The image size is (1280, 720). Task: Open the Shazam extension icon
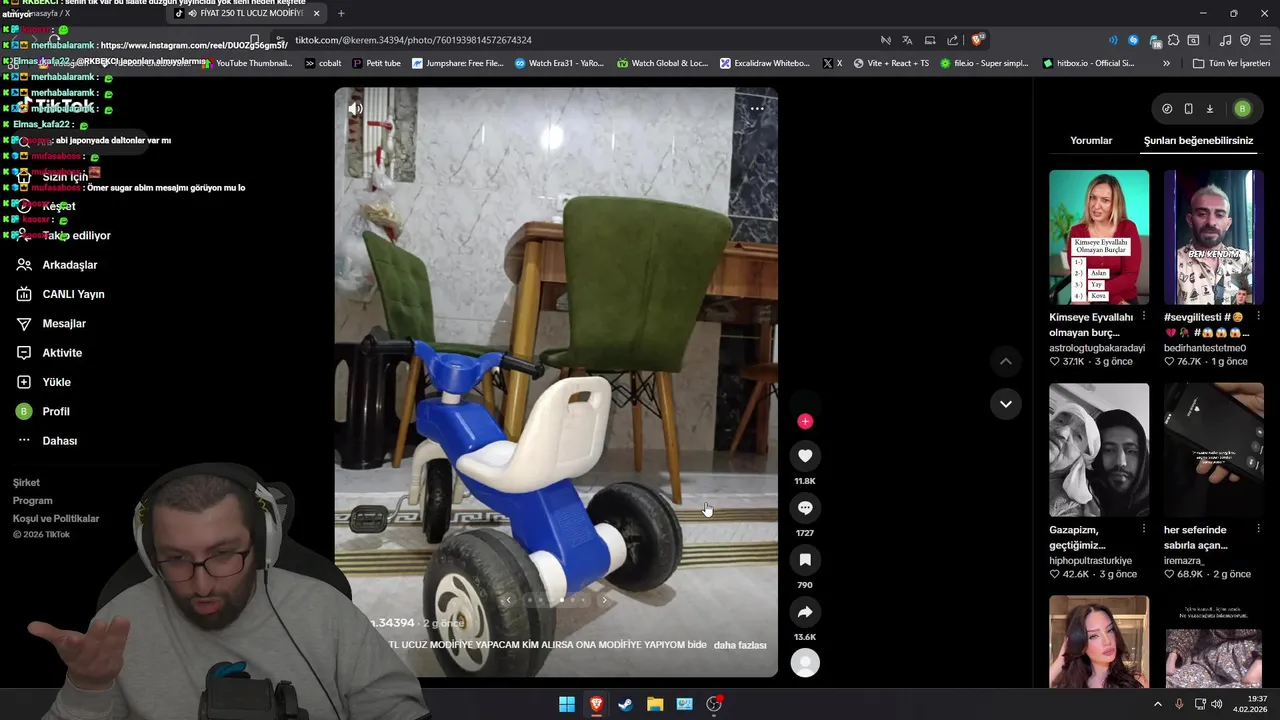click(x=1133, y=40)
